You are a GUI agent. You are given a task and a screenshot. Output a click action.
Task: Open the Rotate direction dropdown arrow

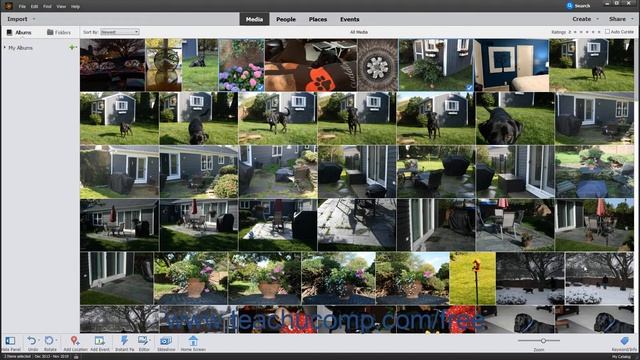[56, 340]
